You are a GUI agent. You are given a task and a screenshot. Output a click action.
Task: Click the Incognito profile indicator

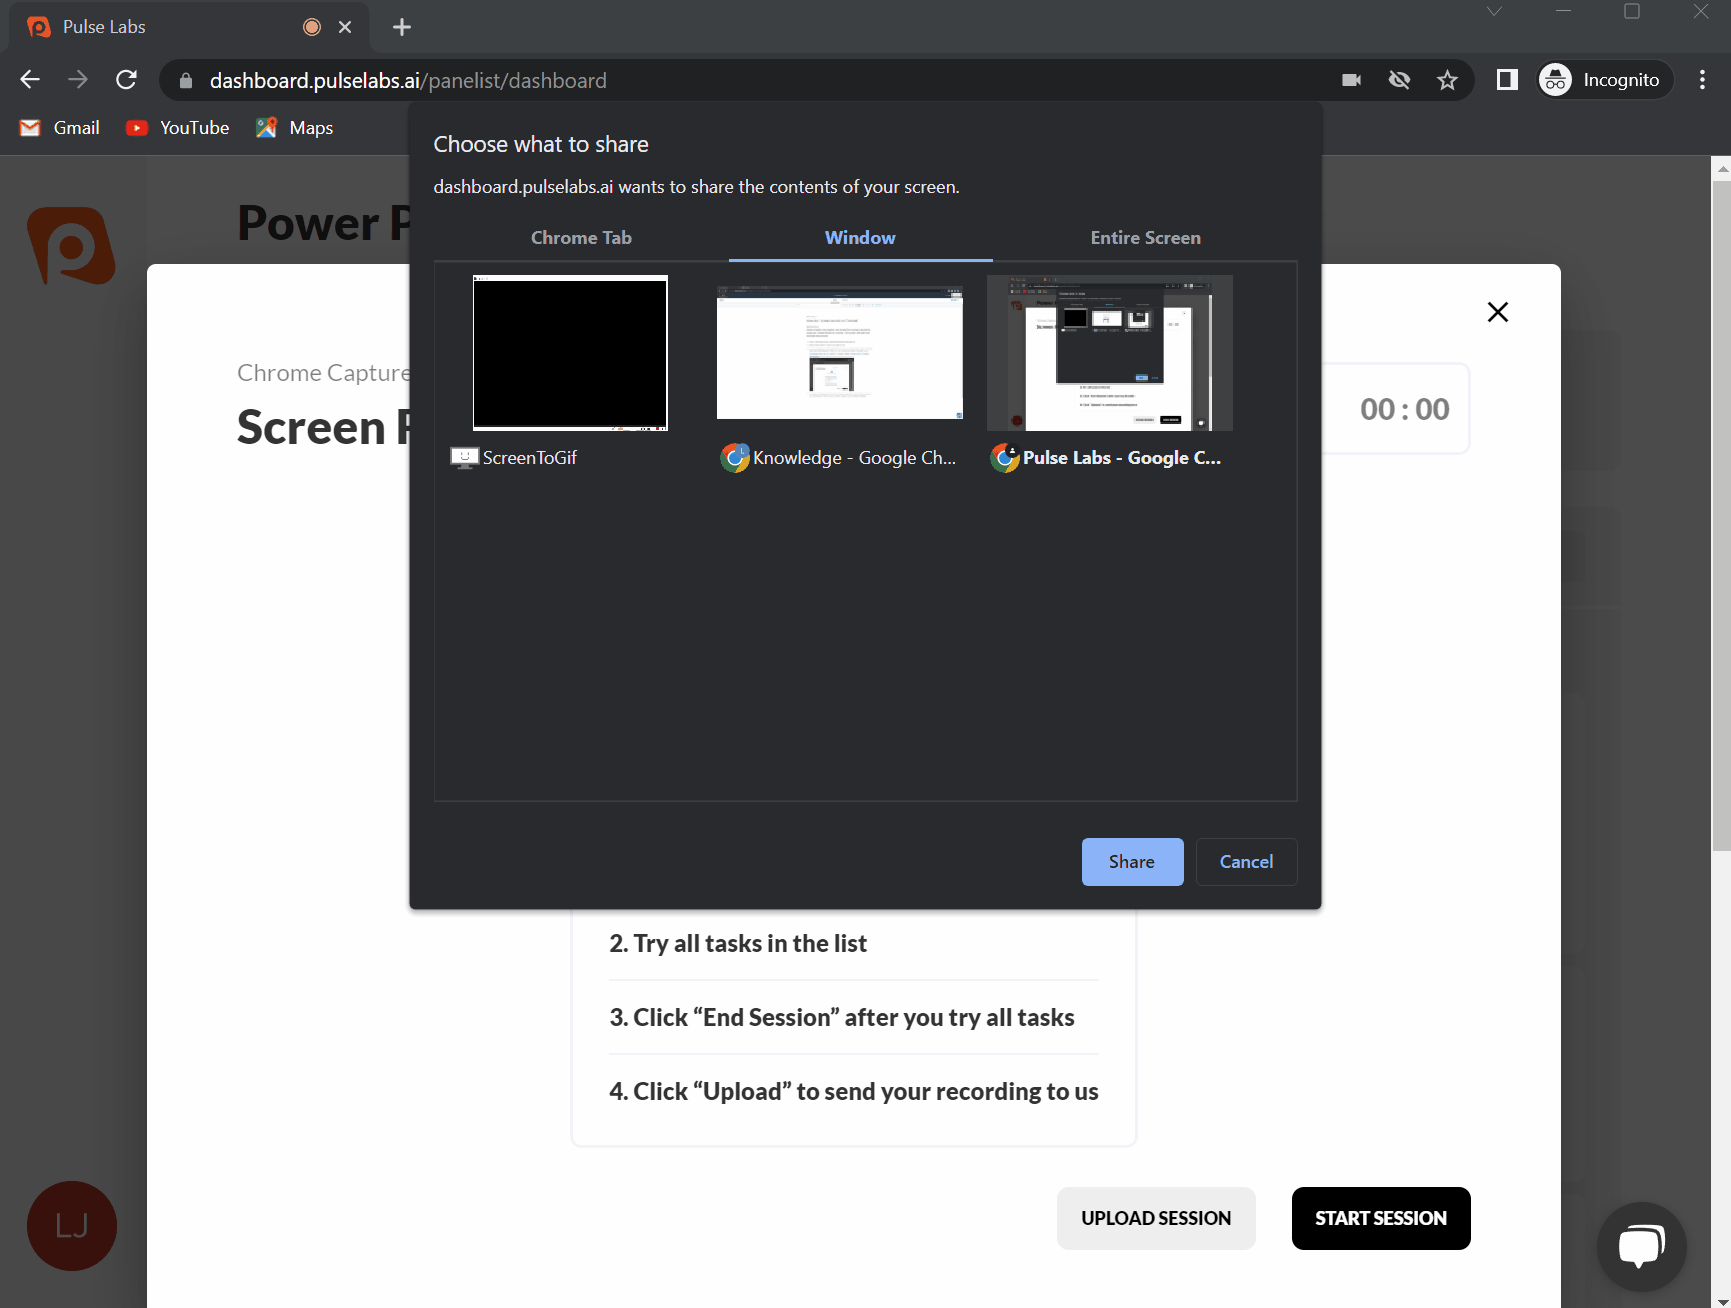[1604, 80]
